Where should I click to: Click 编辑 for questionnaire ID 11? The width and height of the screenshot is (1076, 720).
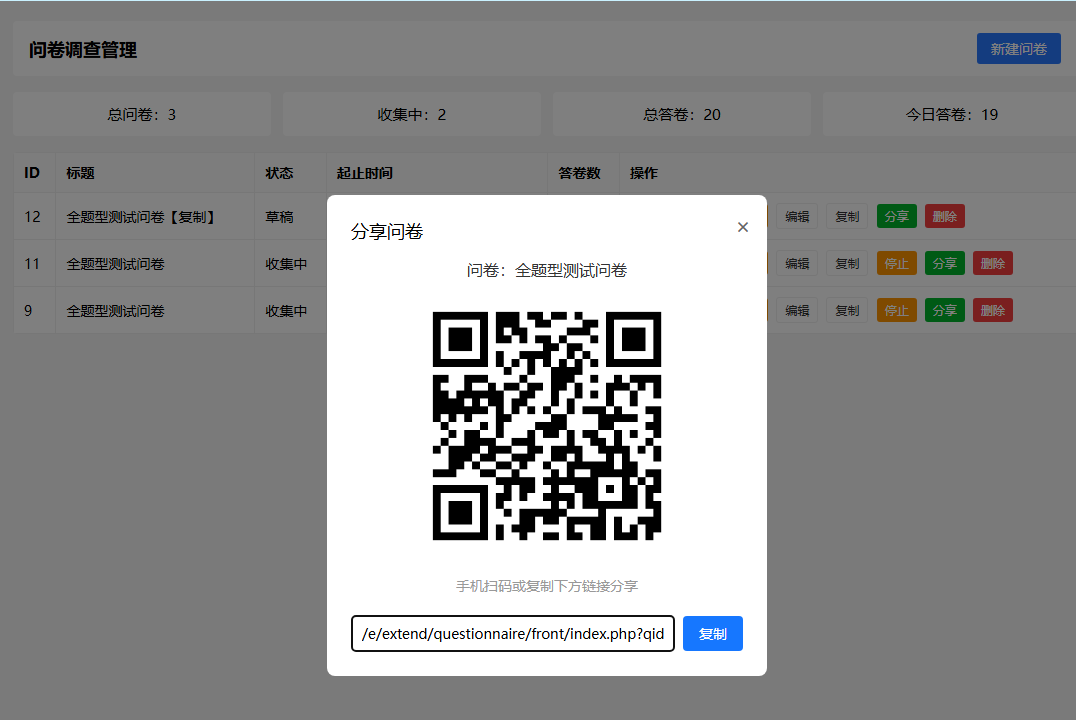(x=797, y=264)
